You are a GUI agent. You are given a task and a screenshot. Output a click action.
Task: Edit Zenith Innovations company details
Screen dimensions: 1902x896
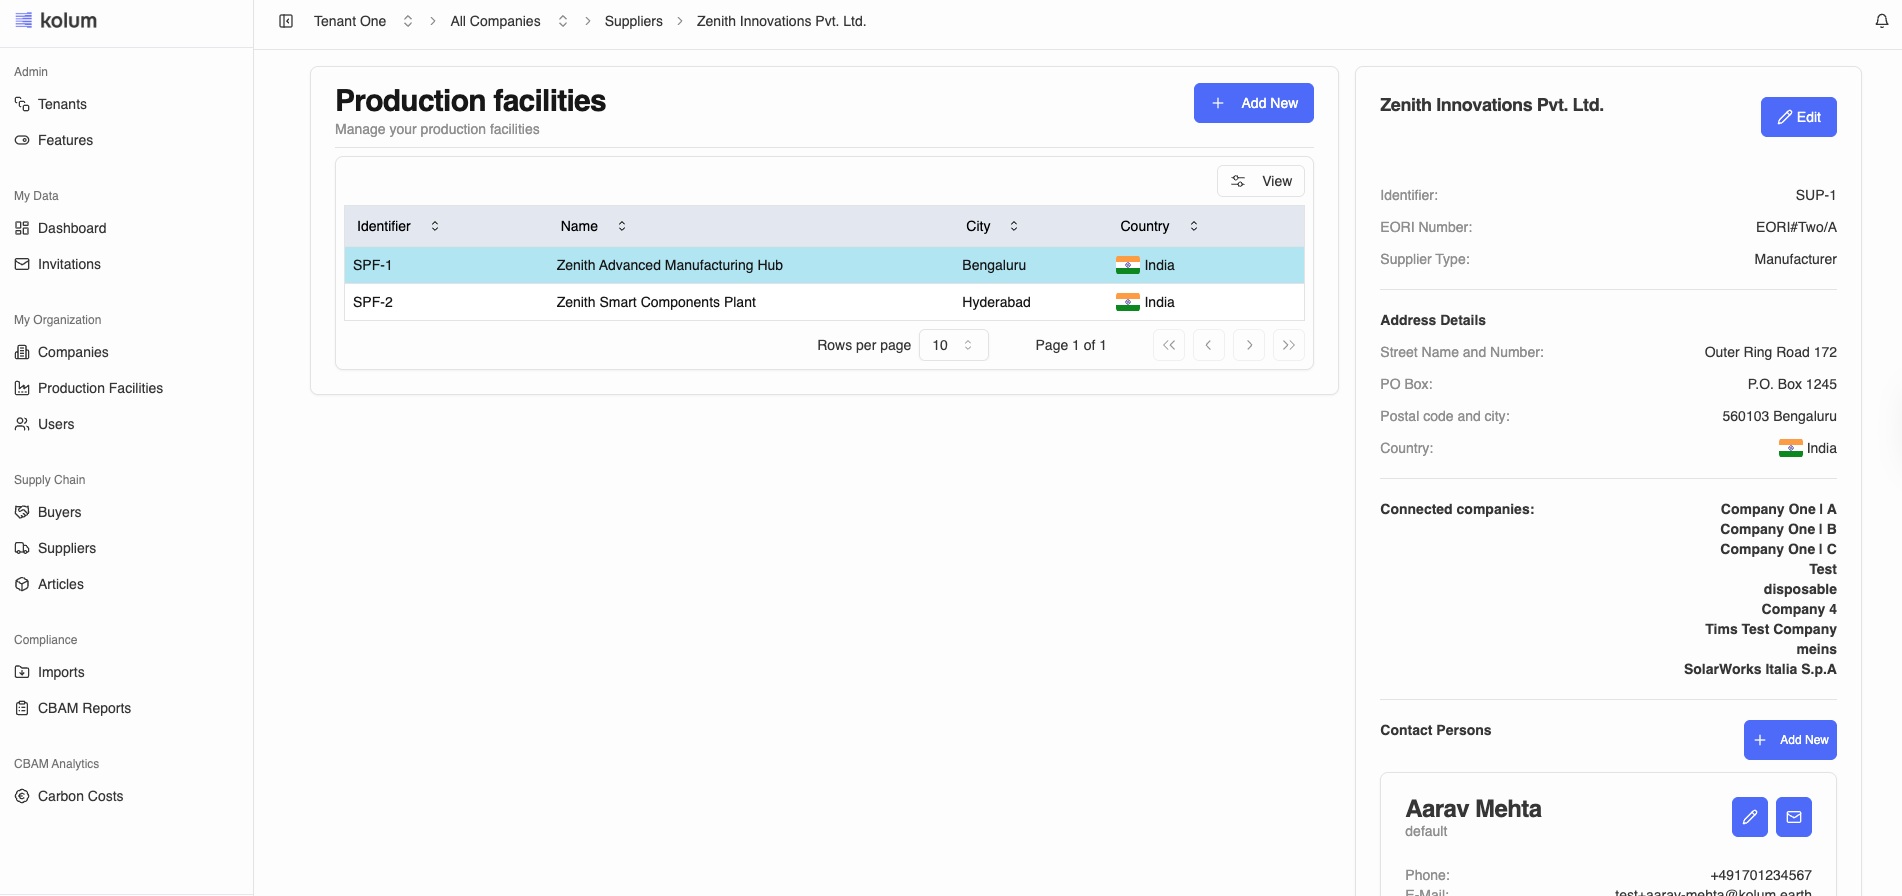point(1798,117)
